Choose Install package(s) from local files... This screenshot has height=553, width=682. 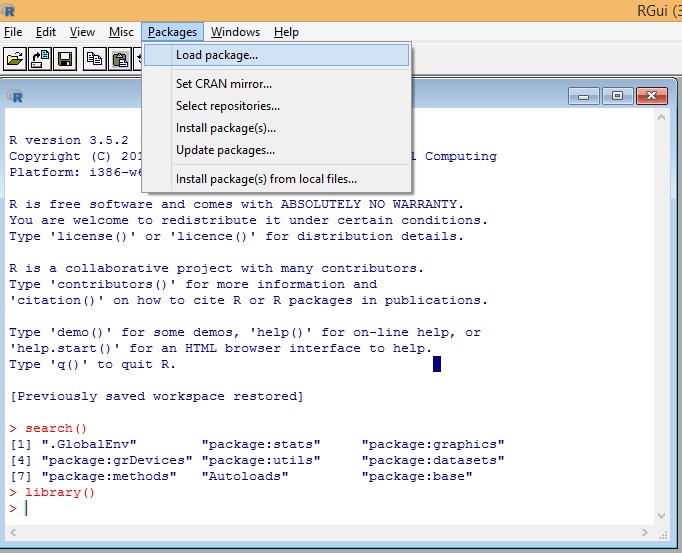(276, 179)
